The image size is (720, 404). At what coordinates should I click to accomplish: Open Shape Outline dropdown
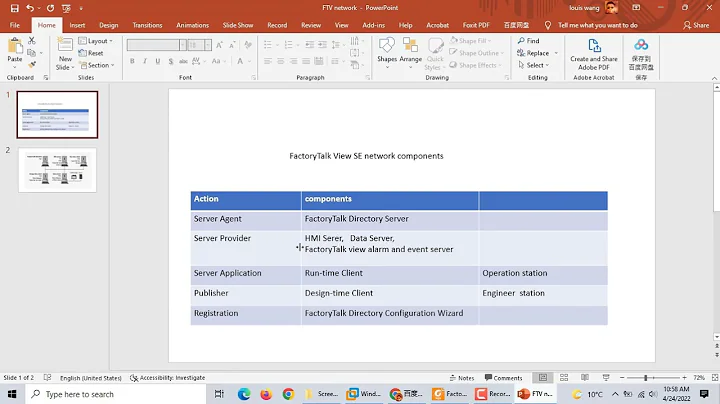coord(477,53)
